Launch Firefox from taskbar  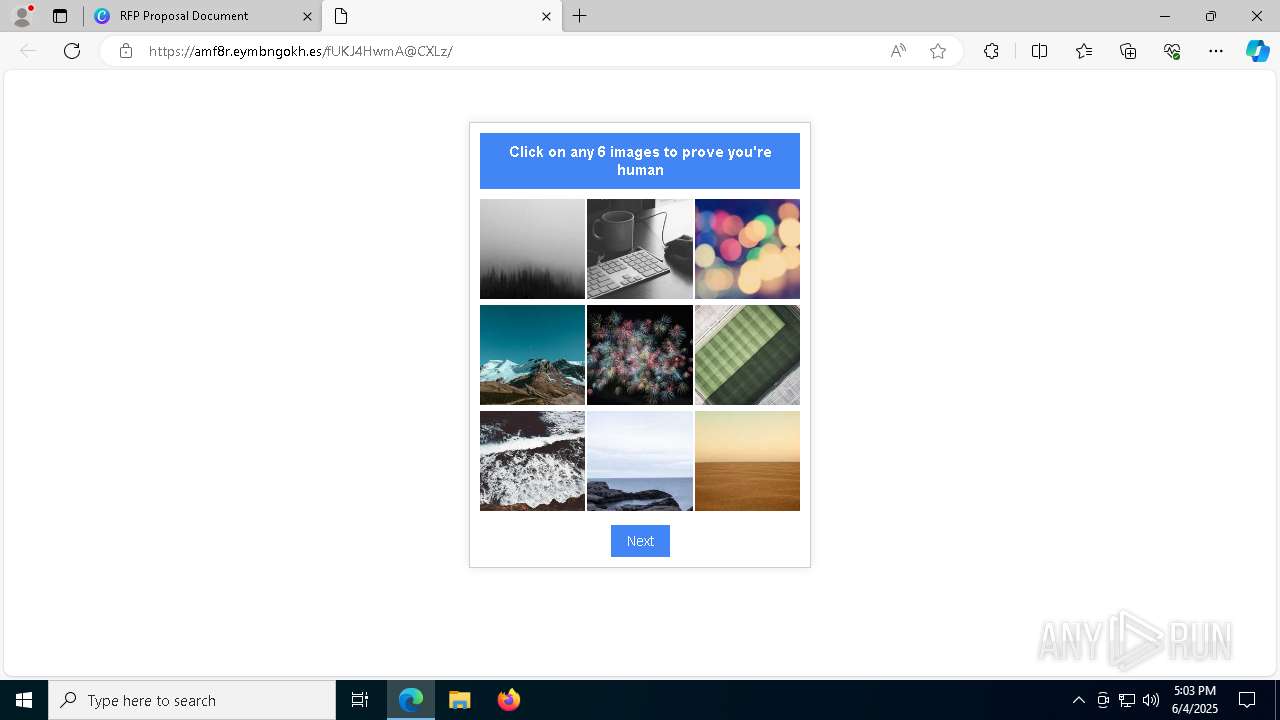pos(509,700)
